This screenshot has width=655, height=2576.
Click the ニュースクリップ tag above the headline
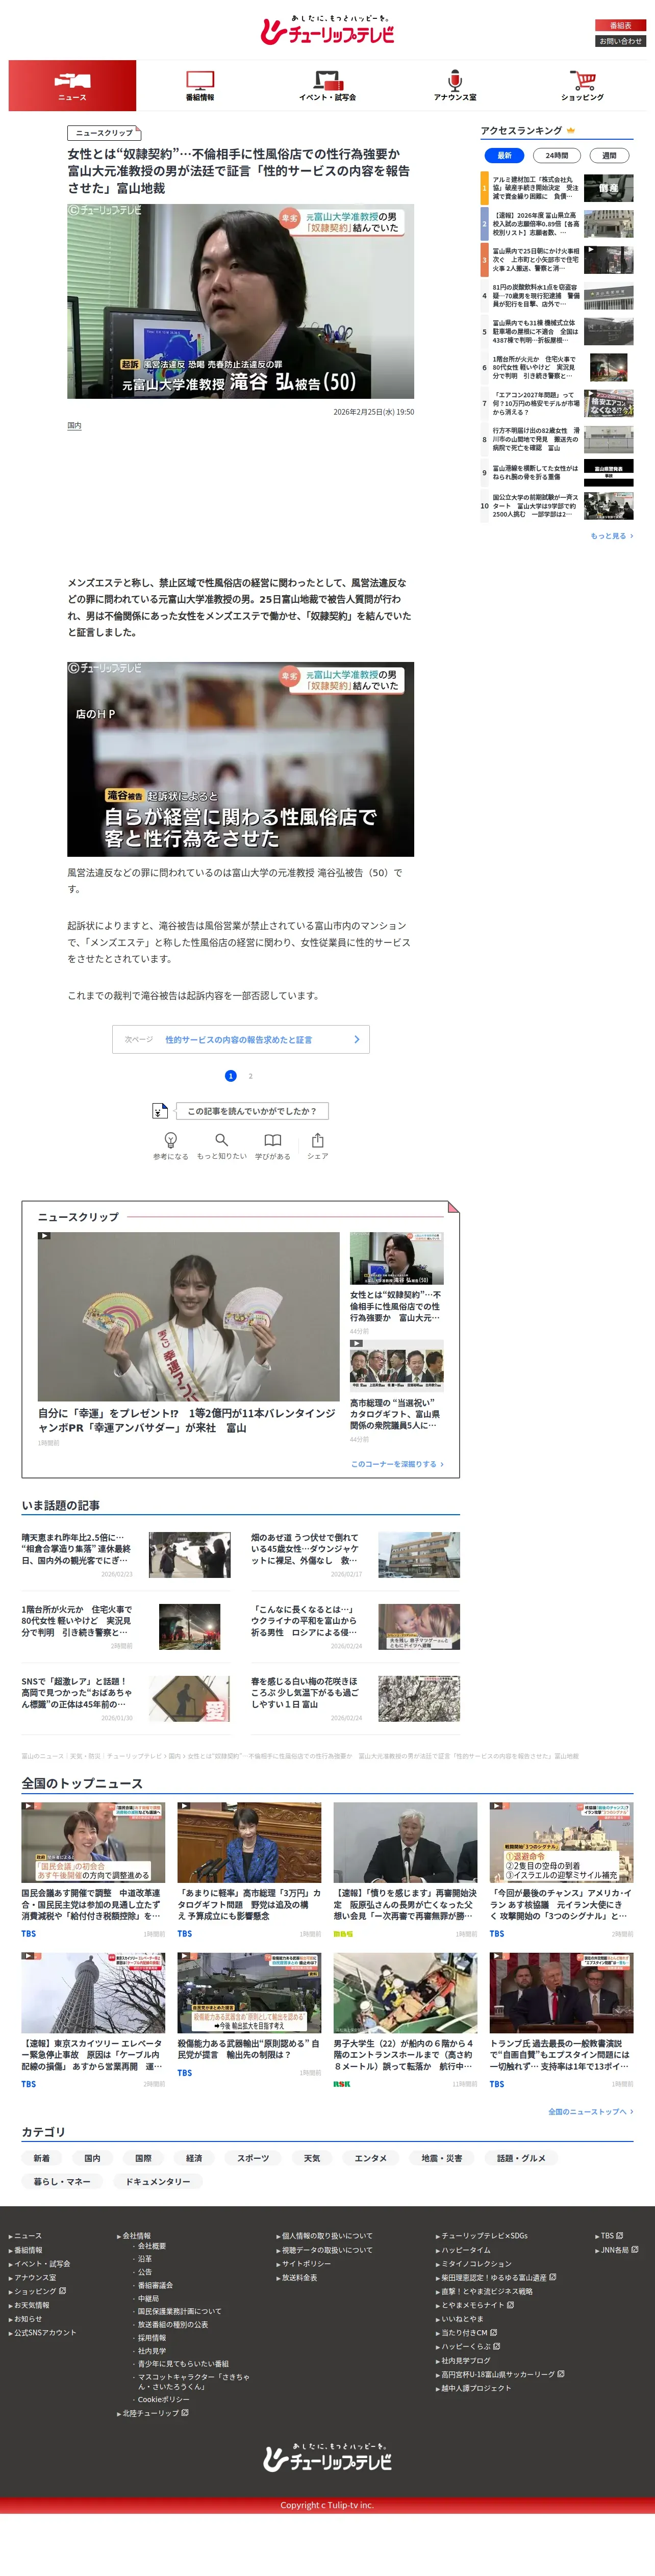(104, 132)
